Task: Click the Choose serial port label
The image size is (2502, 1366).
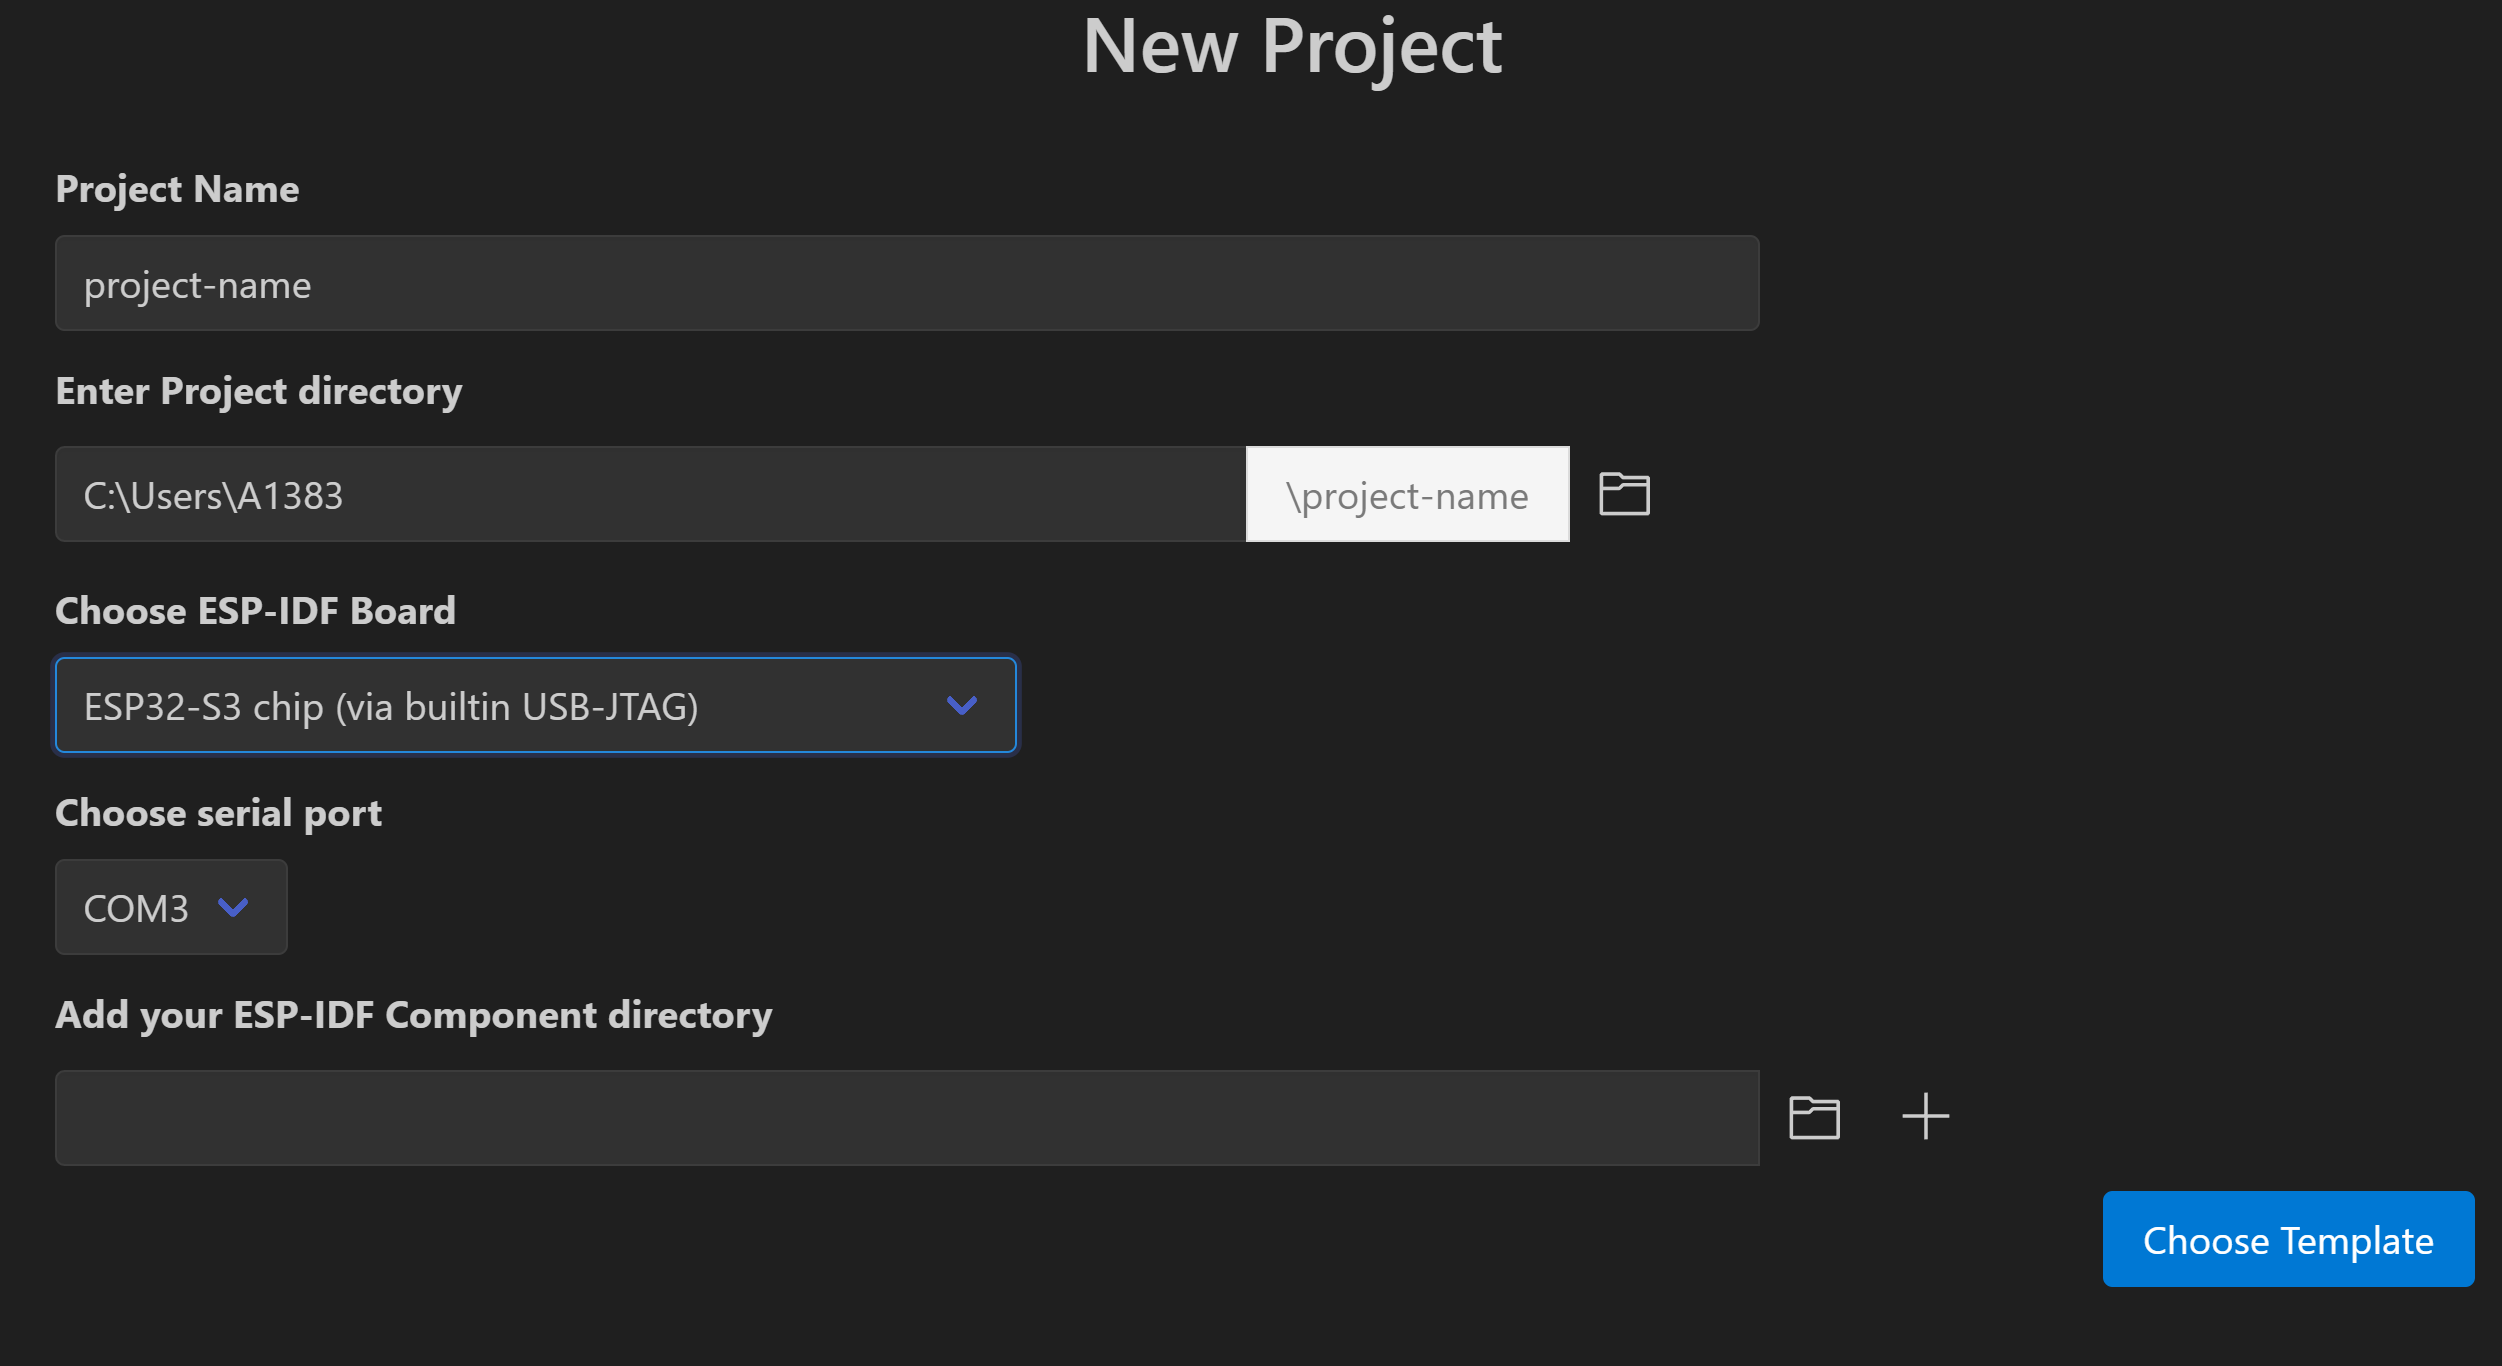Action: coord(218,813)
